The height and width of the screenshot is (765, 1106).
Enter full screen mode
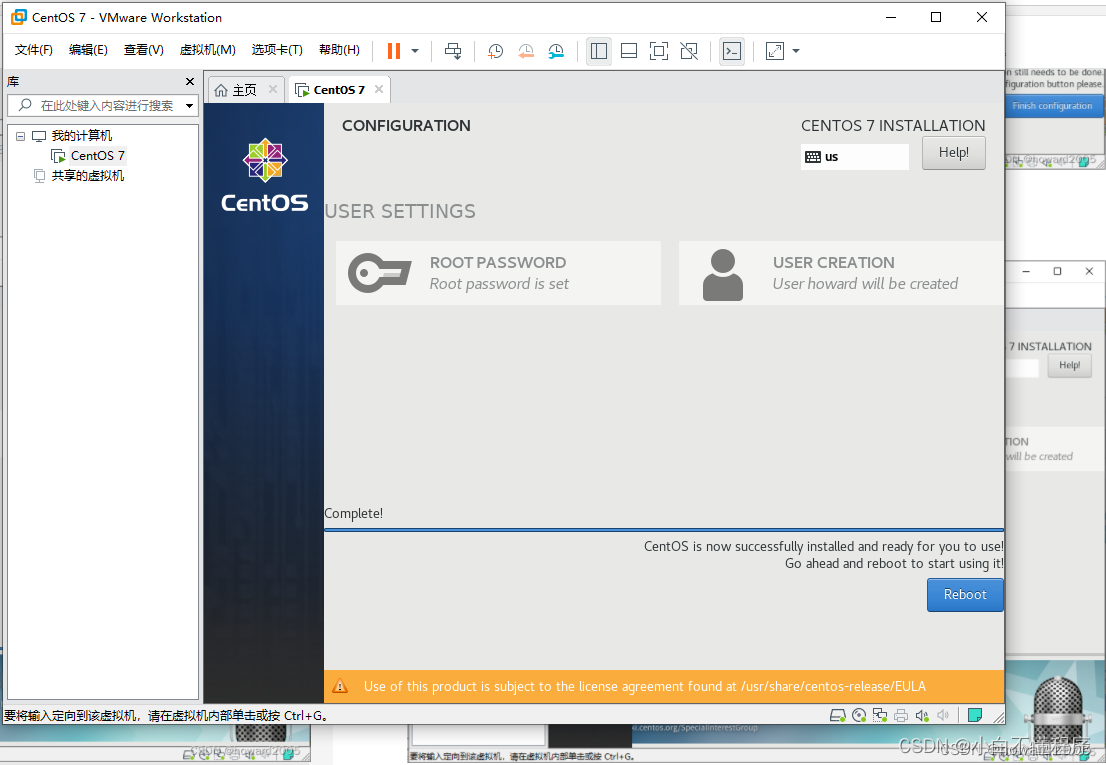pyautogui.click(x=659, y=51)
